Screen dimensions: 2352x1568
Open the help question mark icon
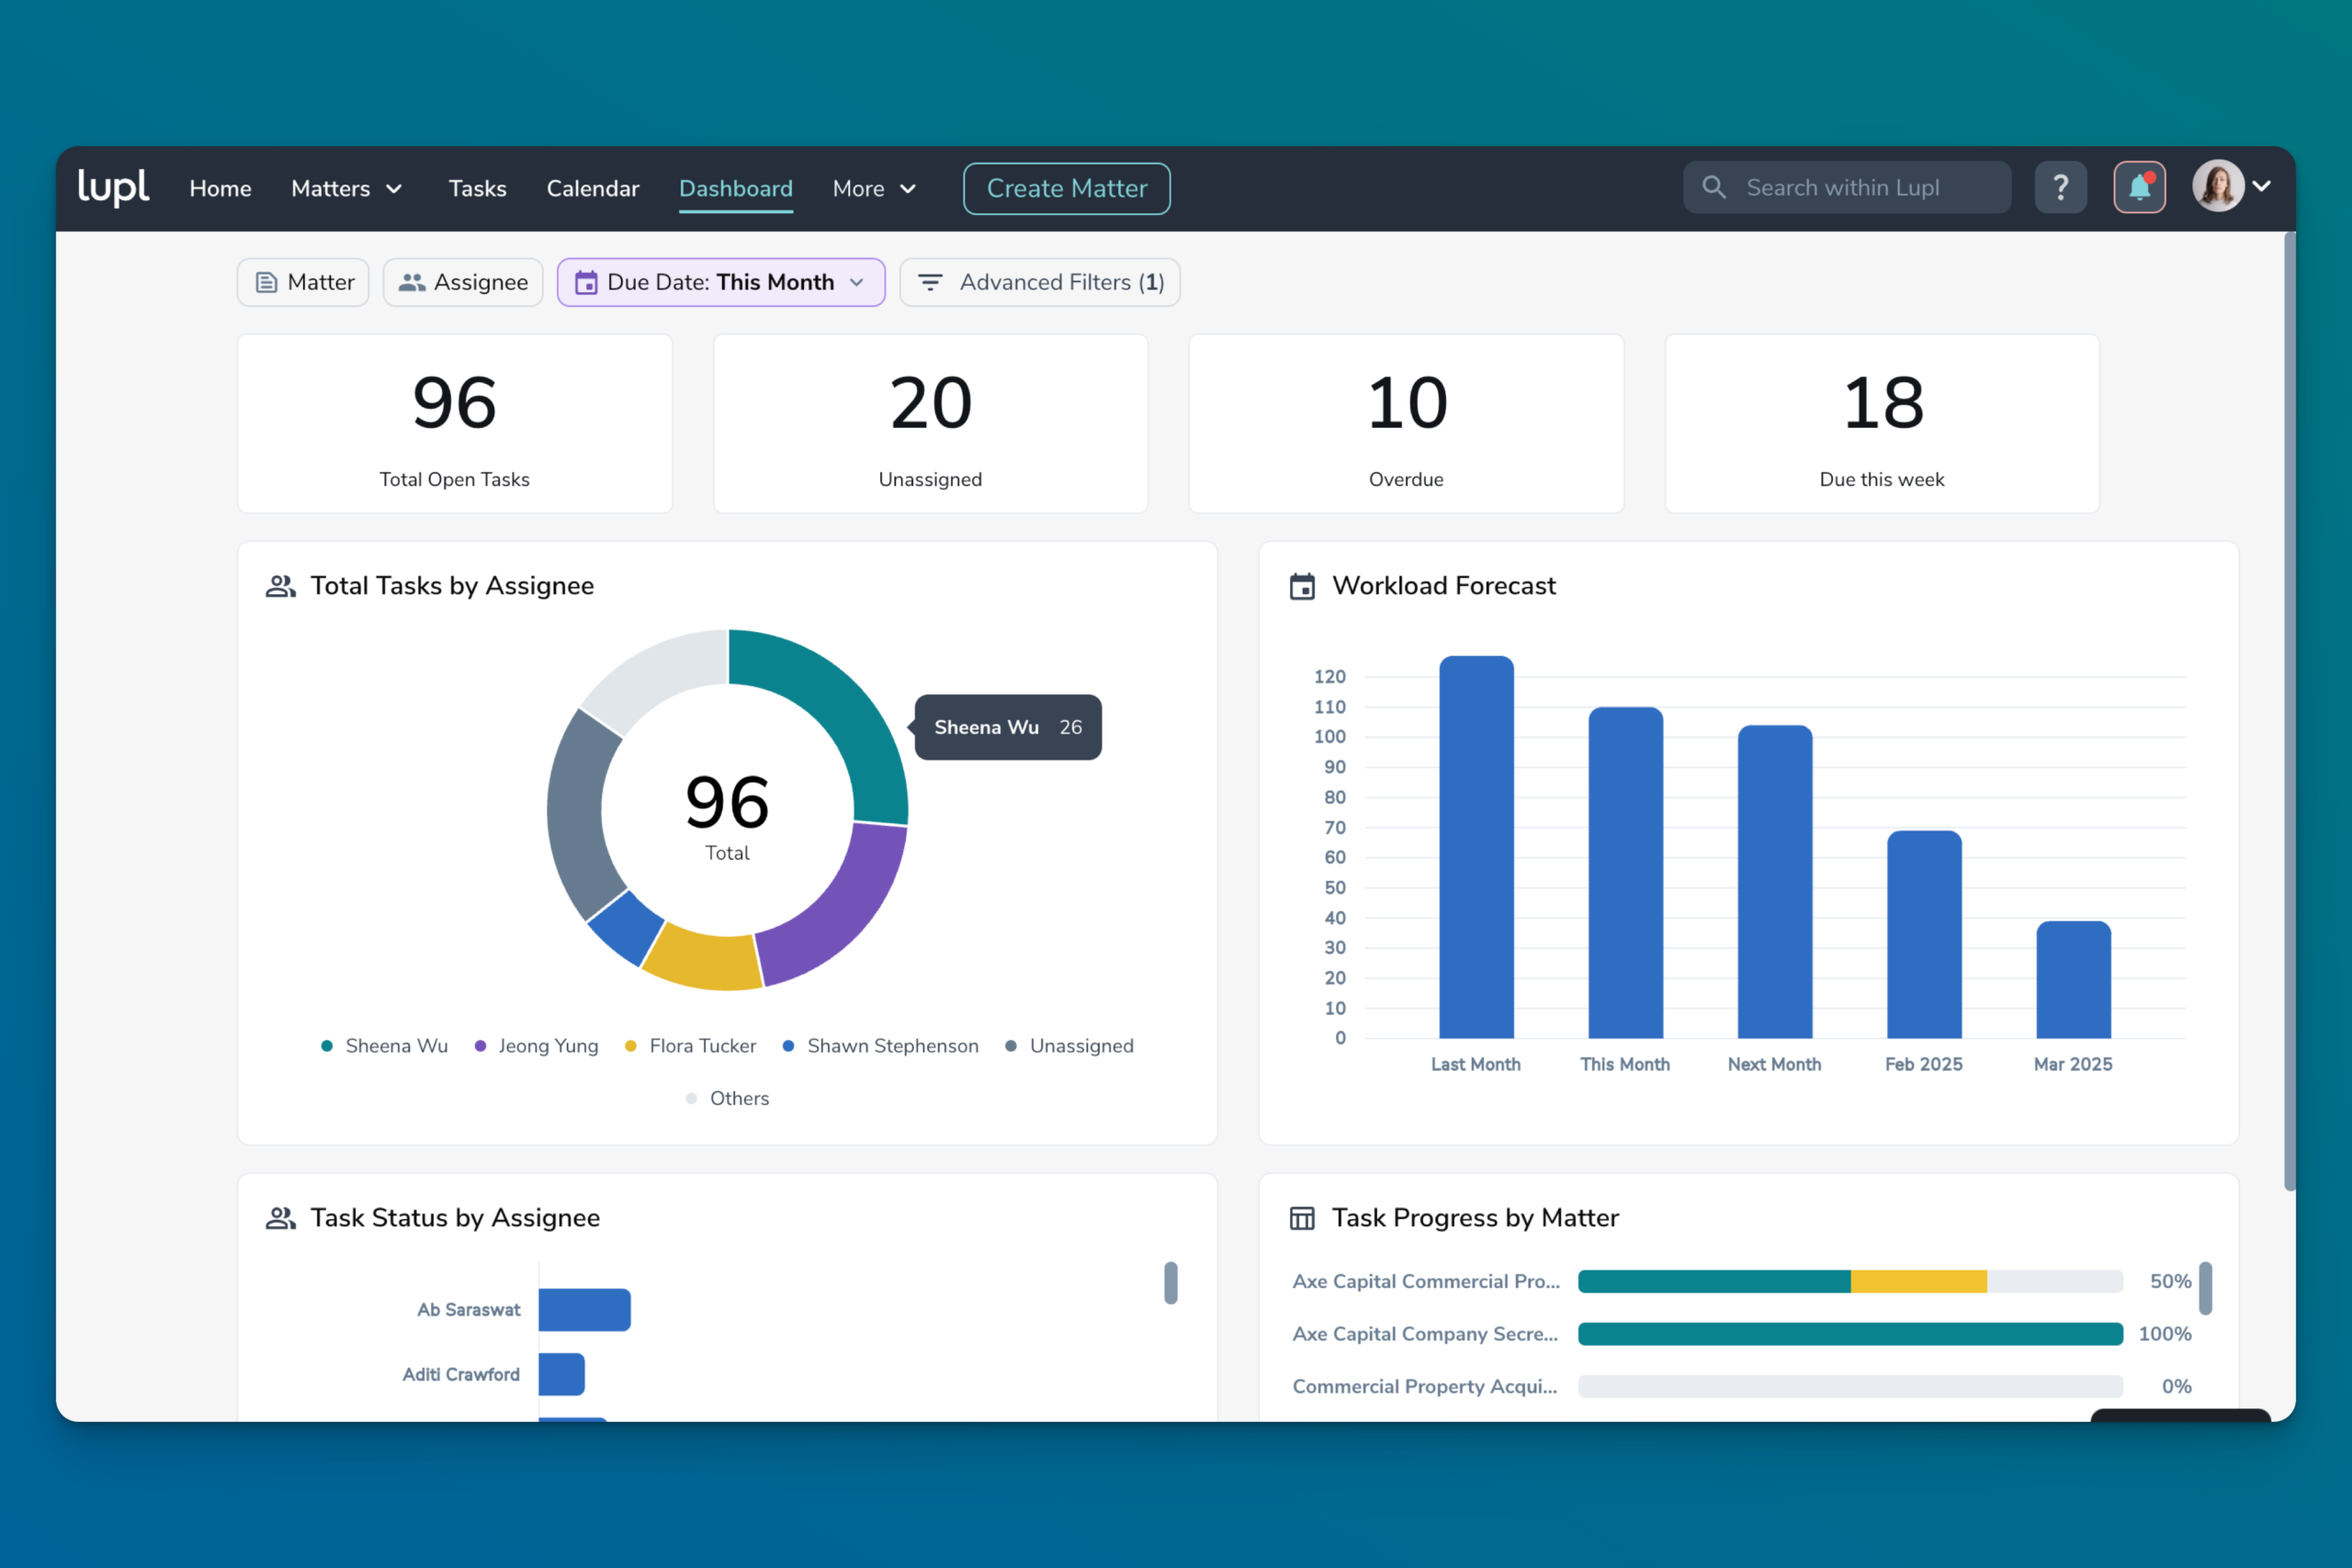point(2060,187)
